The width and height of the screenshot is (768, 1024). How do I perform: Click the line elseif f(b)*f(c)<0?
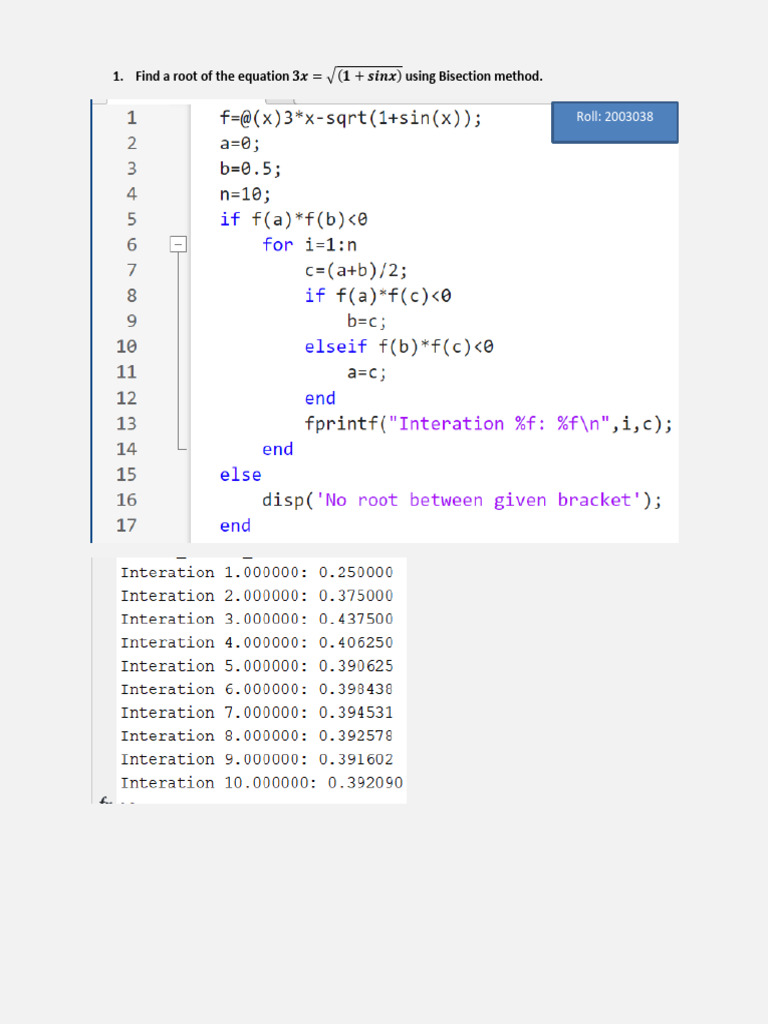point(399,347)
